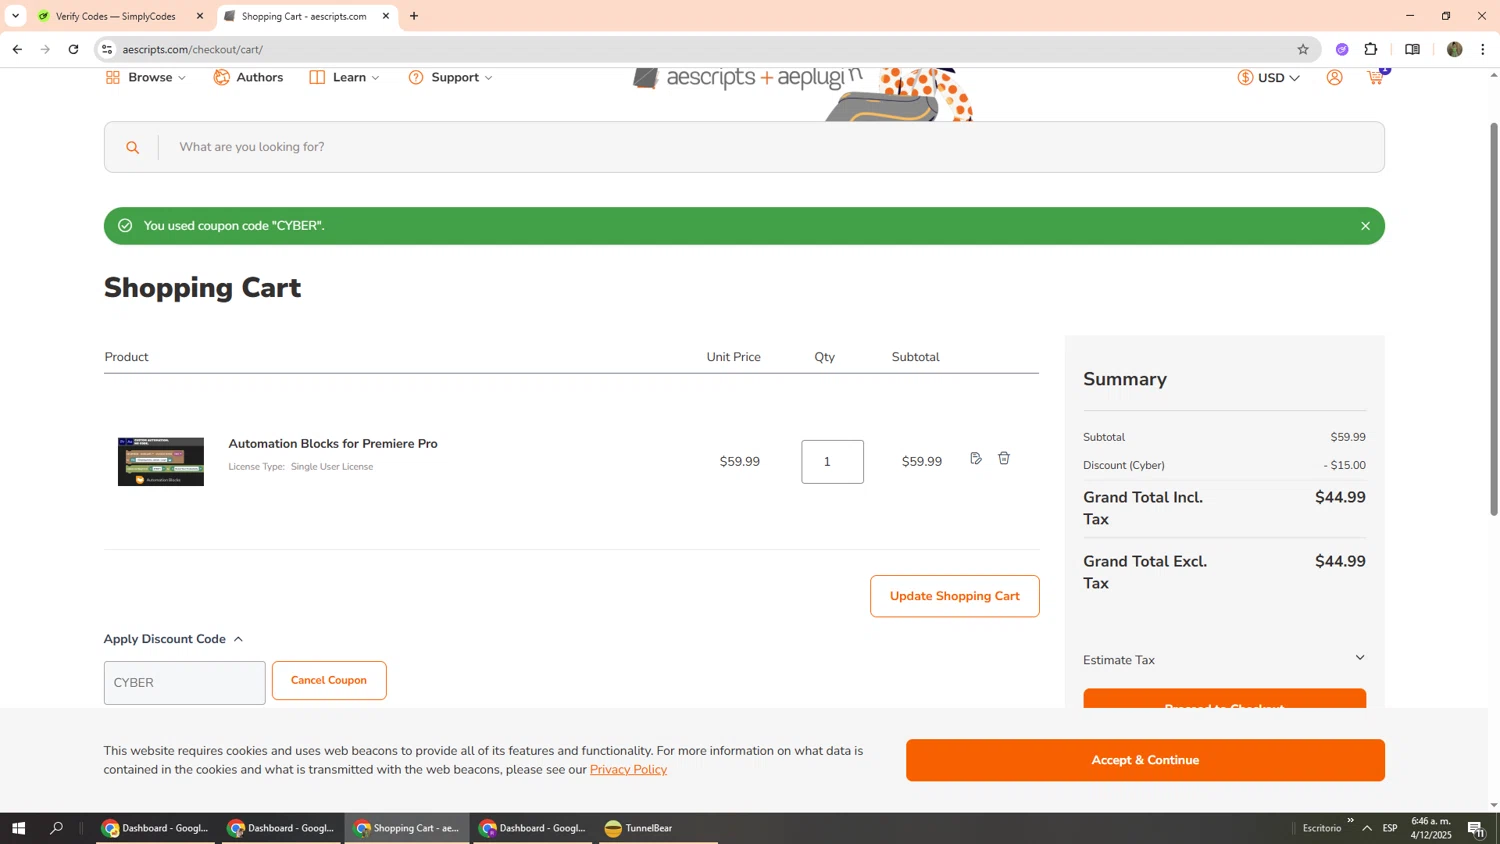Image resolution: width=1500 pixels, height=844 pixels.
Task: Expand the Support menu
Action: 450,77
